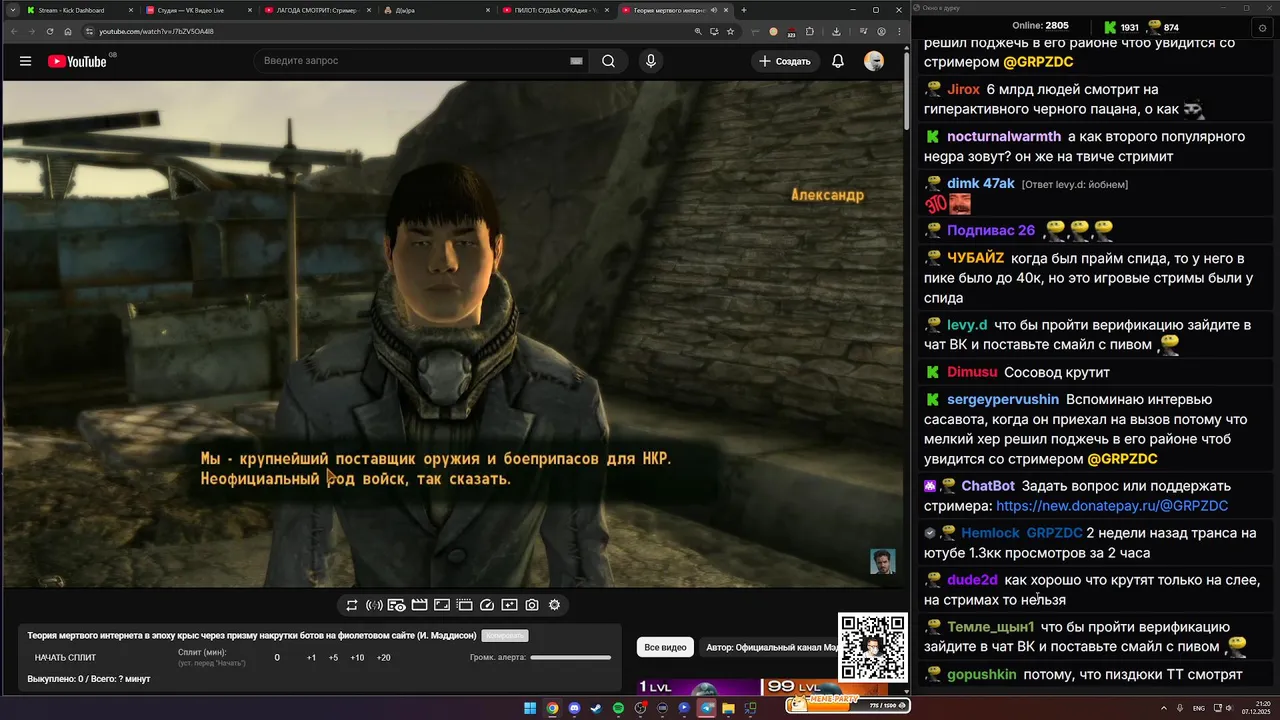This screenshot has width=1280, height=720.
Task: Click the YouTube search magnifier button
Action: pyautogui.click(x=609, y=61)
